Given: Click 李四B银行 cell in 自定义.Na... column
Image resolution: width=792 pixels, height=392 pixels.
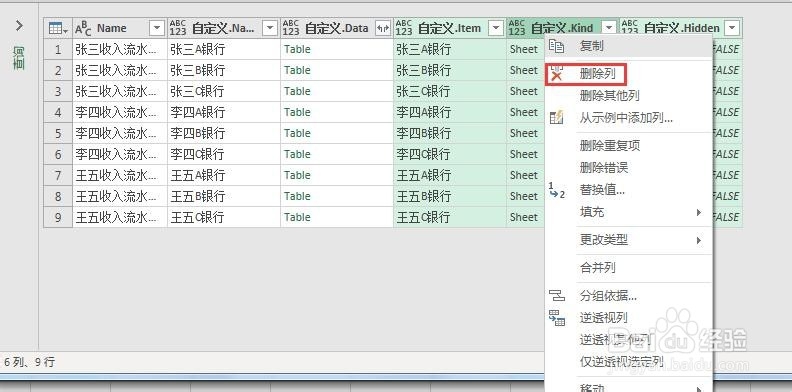Looking at the screenshot, I should (x=224, y=133).
